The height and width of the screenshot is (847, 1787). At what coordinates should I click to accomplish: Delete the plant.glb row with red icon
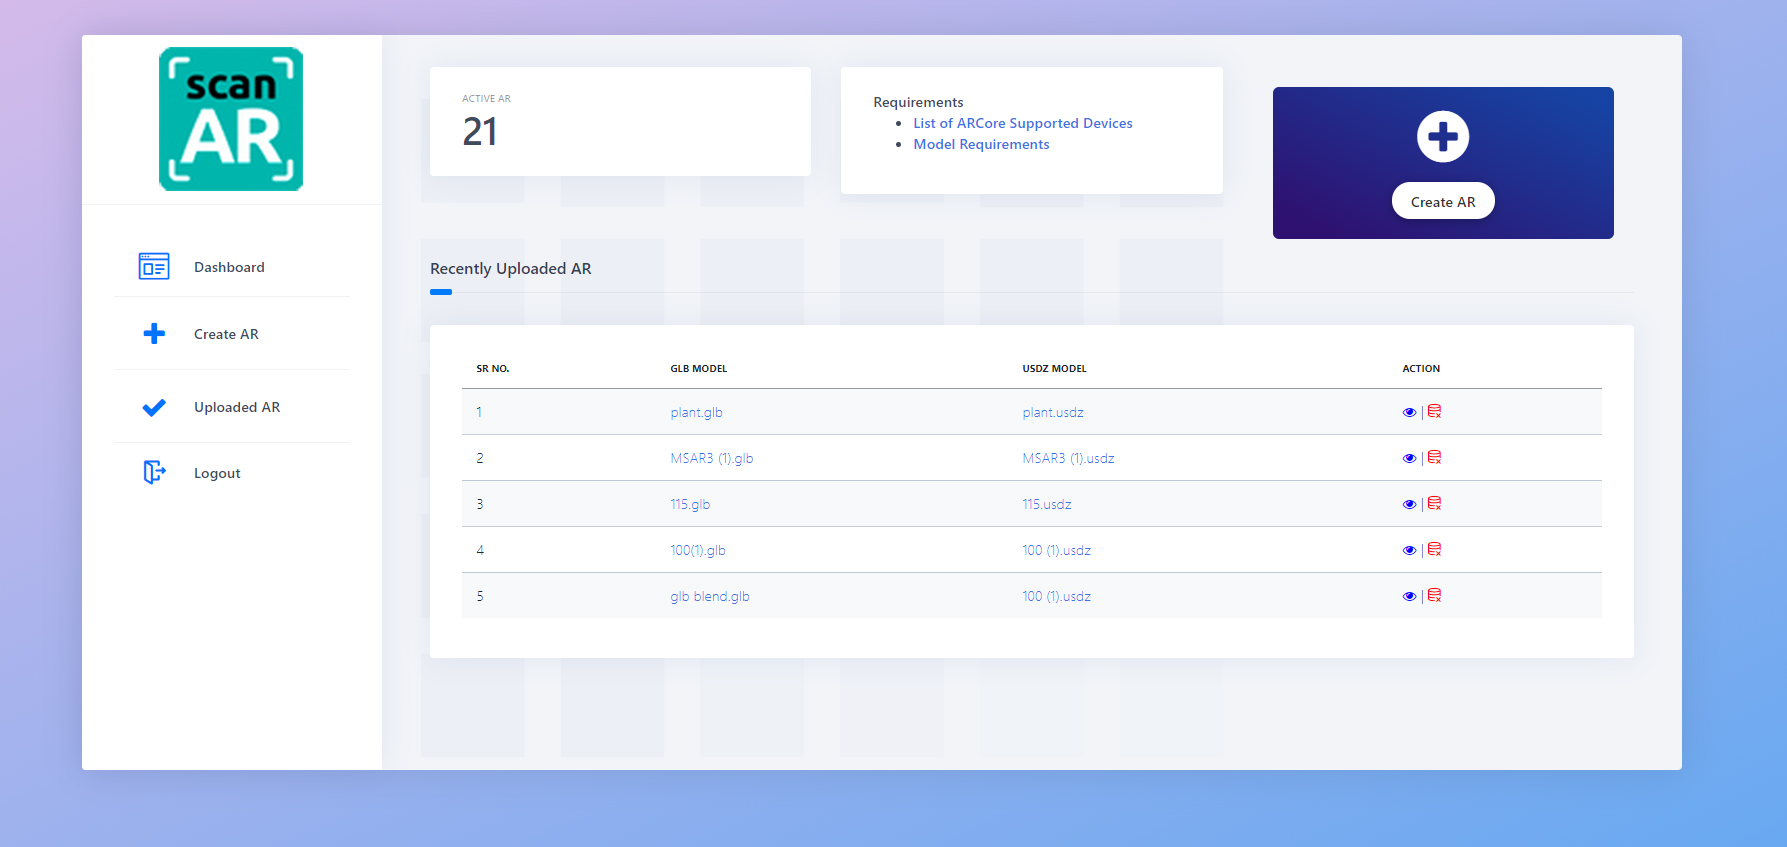pos(1434,411)
